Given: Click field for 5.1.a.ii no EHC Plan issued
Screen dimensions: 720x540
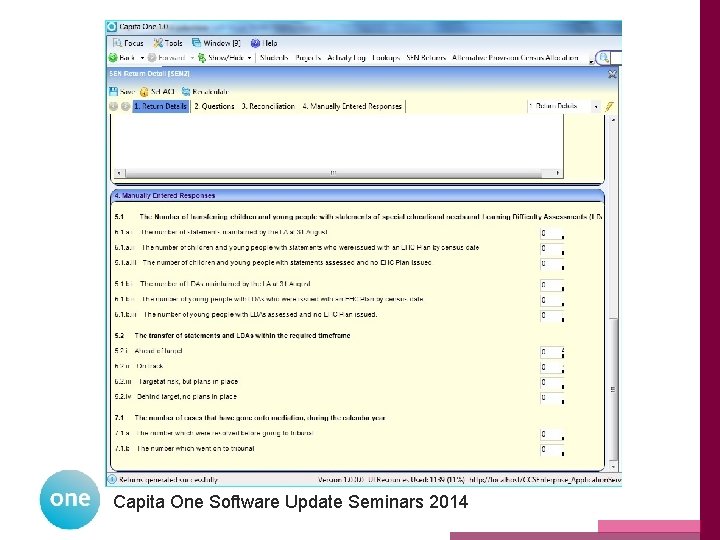Looking at the screenshot, I should [x=551, y=264].
